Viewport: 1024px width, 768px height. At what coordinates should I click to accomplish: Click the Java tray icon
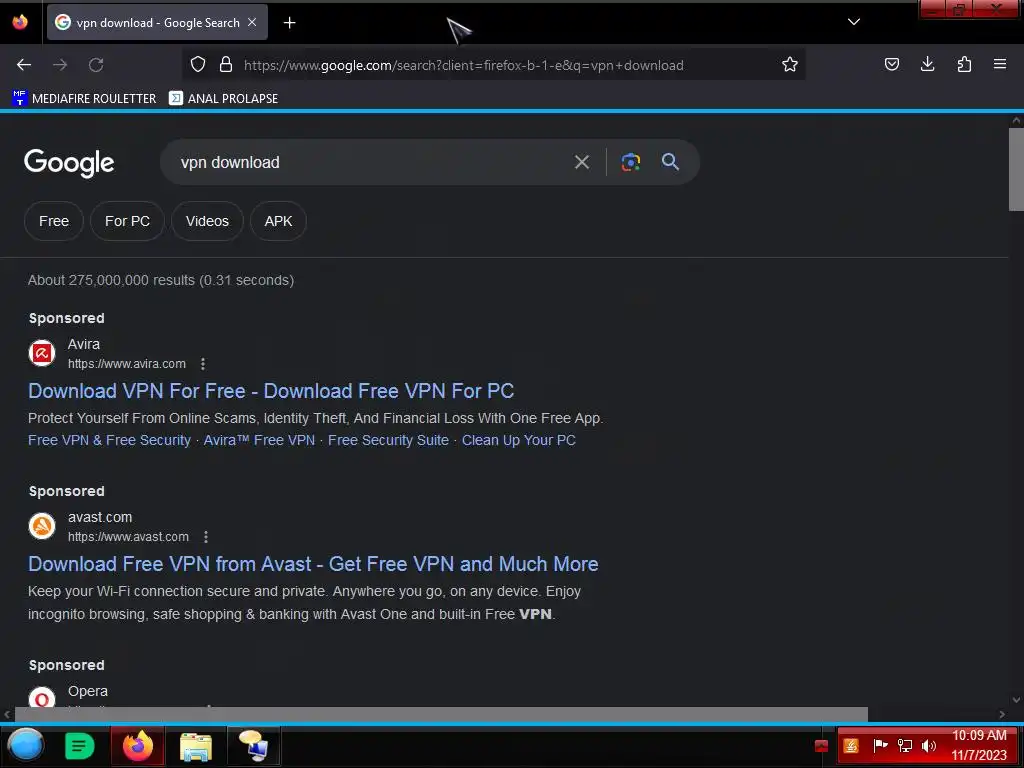pos(851,746)
